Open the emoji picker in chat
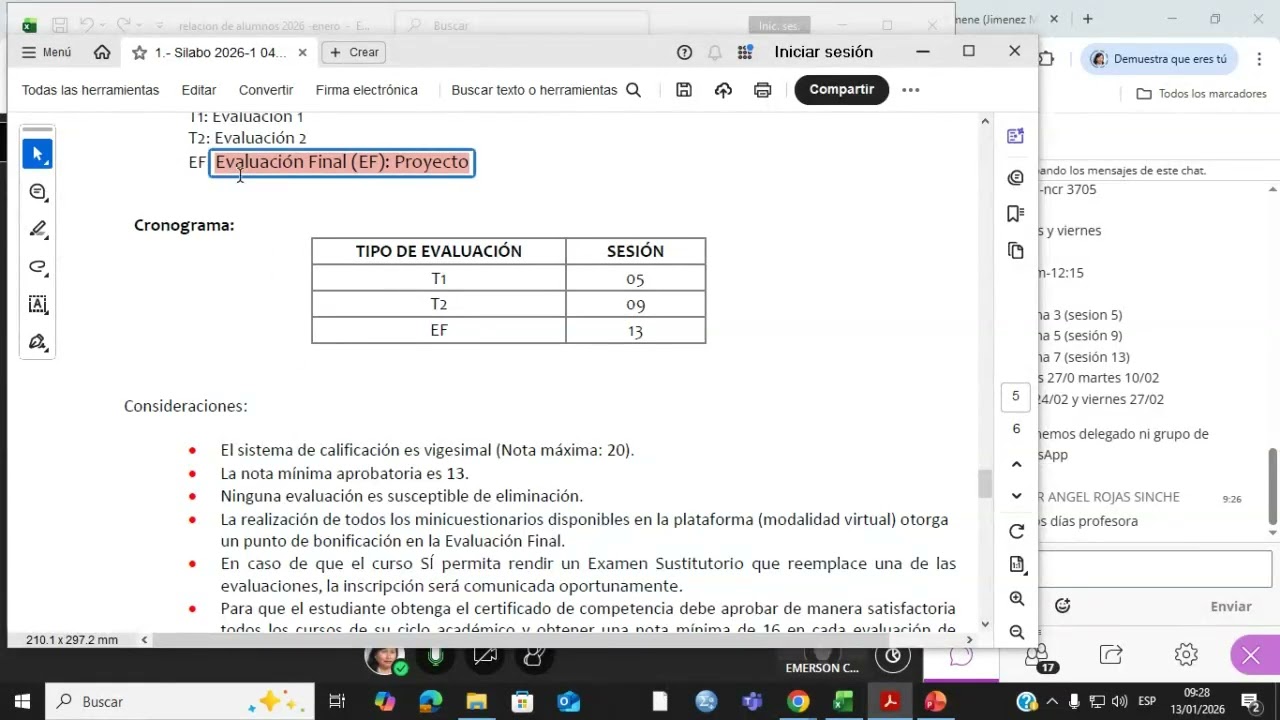 (x=1062, y=606)
